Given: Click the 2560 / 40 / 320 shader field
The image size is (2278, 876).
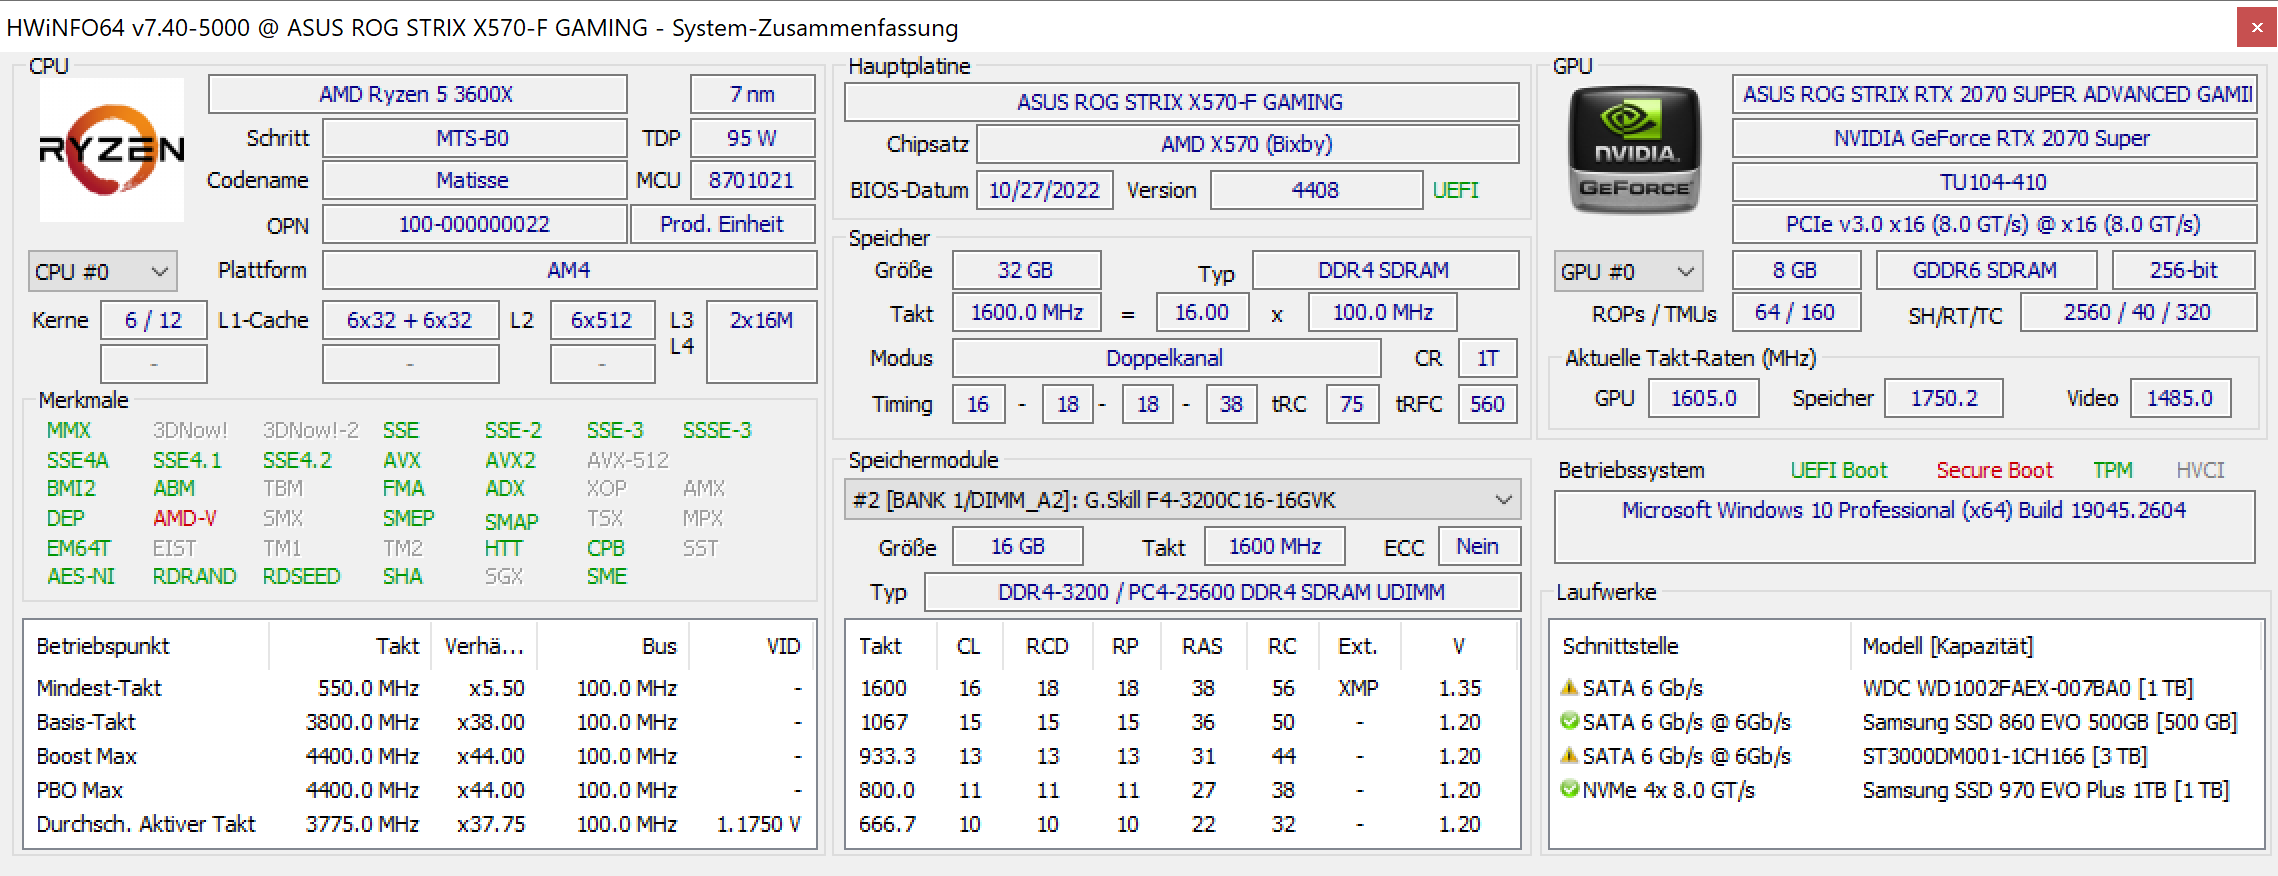Looking at the screenshot, I should [2138, 312].
